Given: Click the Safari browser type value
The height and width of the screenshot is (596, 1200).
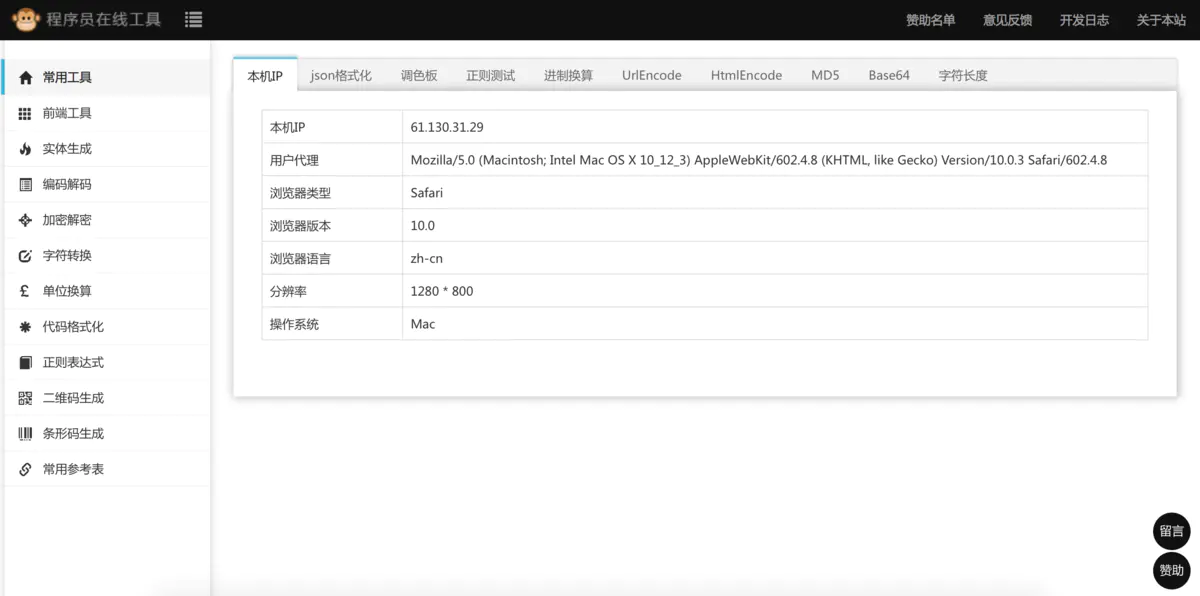Looking at the screenshot, I should click(x=427, y=193).
